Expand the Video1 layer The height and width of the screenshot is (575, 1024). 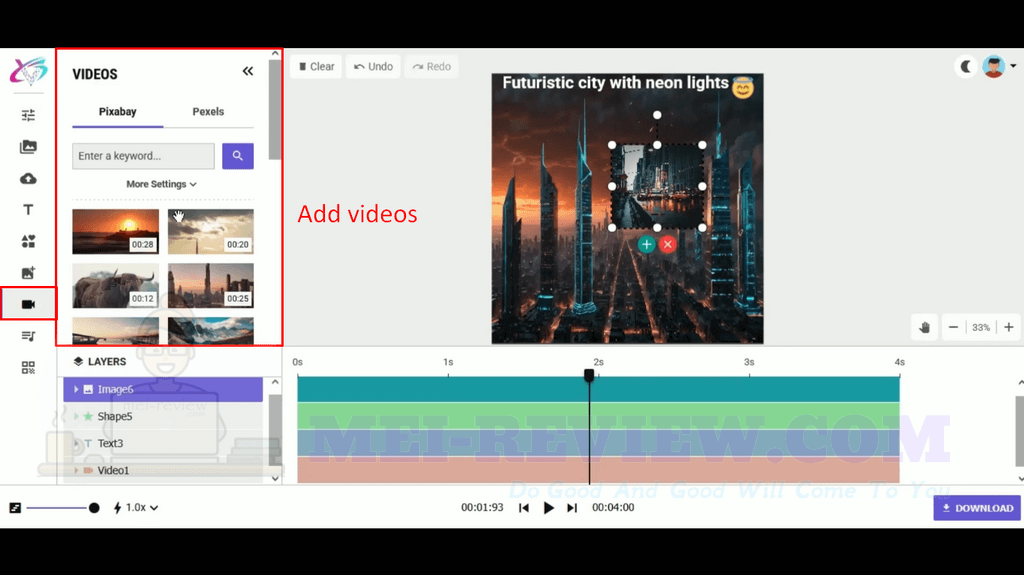pos(76,470)
